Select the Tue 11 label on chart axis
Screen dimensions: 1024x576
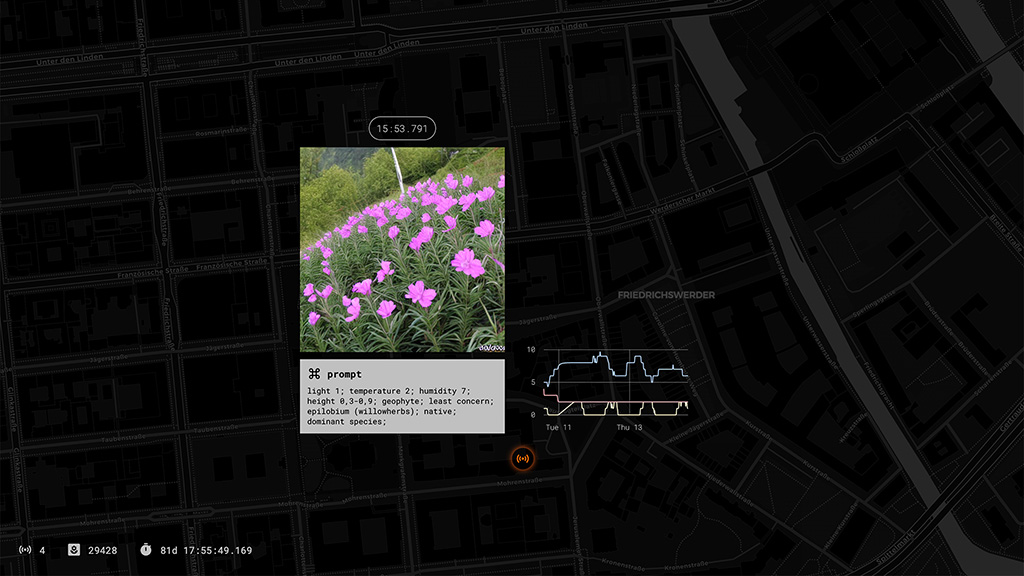pyautogui.click(x=558, y=427)
